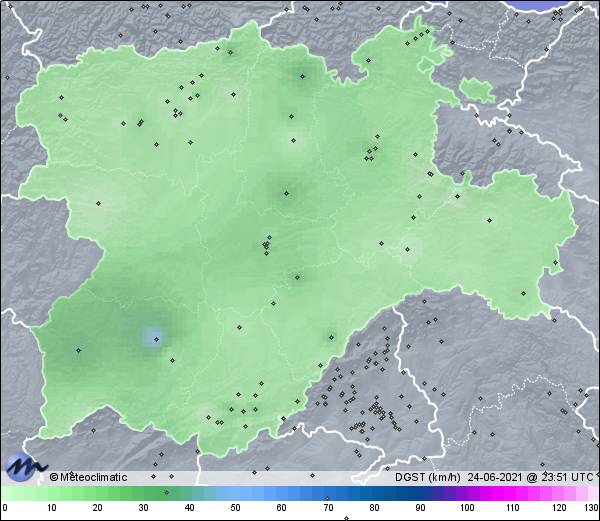Click the station marker inside the light-blue gust spot
Viewport: 600px width, 521px height.
click(x=156, y=339)
